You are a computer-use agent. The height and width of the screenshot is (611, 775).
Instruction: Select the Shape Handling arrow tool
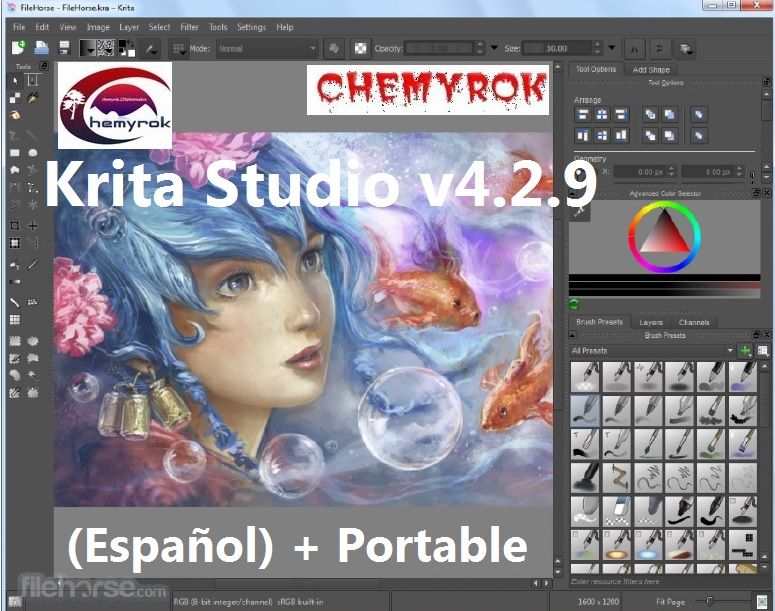pos(15,80)
